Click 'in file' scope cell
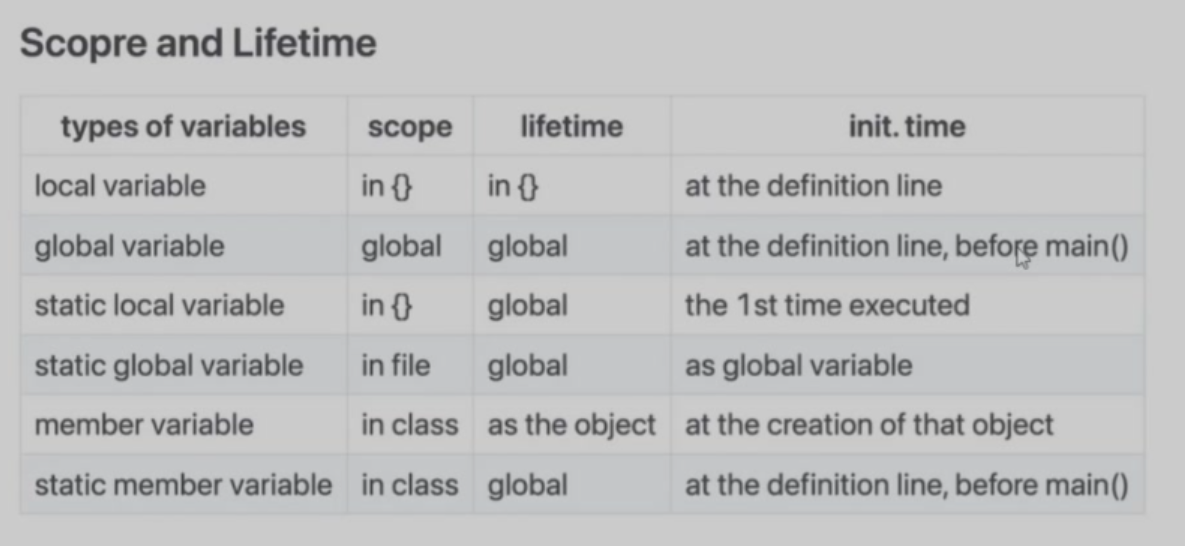 [395, 365]
